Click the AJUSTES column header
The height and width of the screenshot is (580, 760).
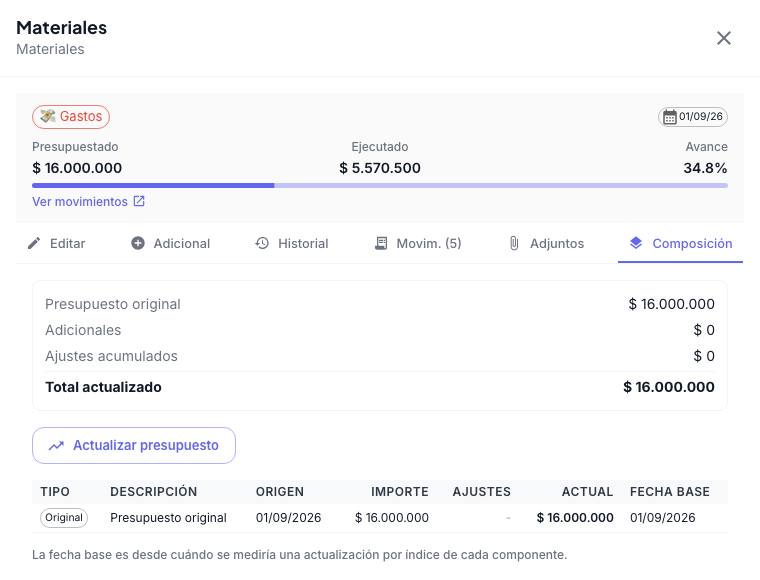[x=482, y=492]
